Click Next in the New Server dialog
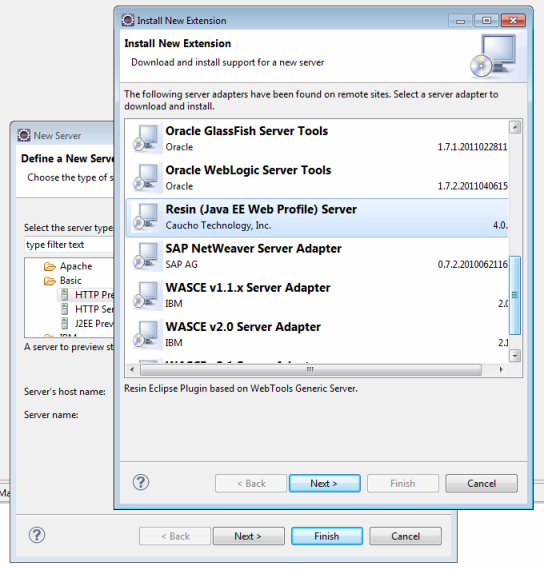544x570 pixels. (248, 536)
